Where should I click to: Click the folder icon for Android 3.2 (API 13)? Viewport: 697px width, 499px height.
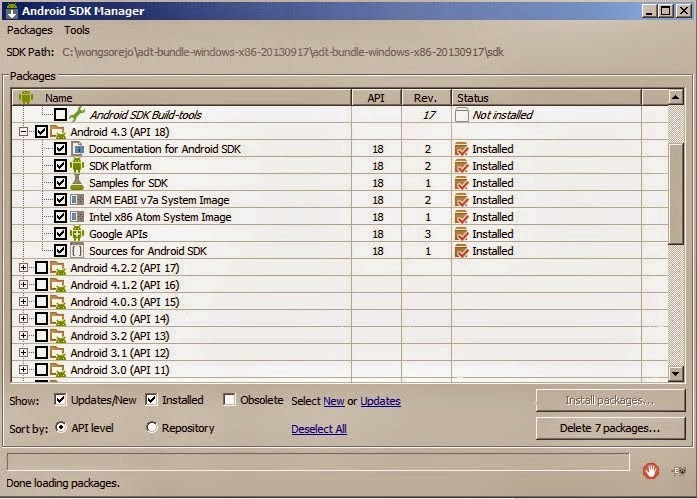[58, 336]
